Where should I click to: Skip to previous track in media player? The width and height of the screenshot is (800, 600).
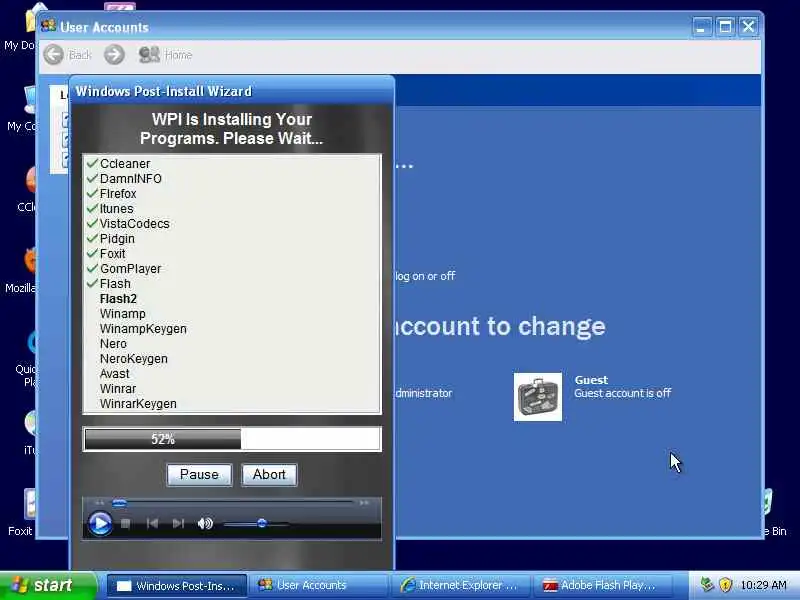tap(152, 523)
